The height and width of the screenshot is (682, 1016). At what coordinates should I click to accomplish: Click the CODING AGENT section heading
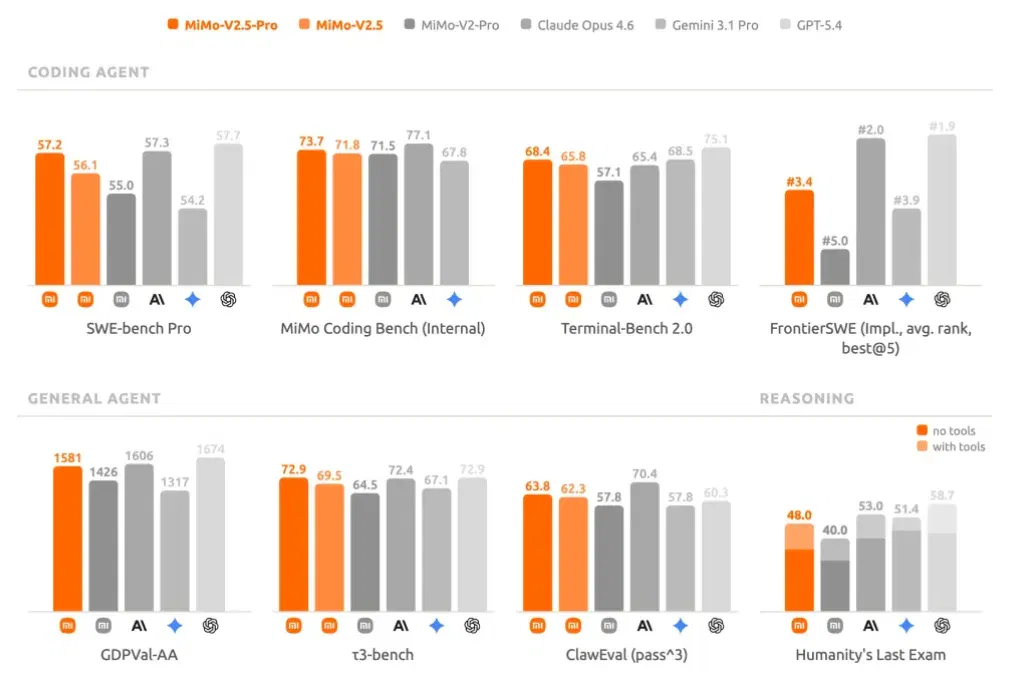pos(89,72)
